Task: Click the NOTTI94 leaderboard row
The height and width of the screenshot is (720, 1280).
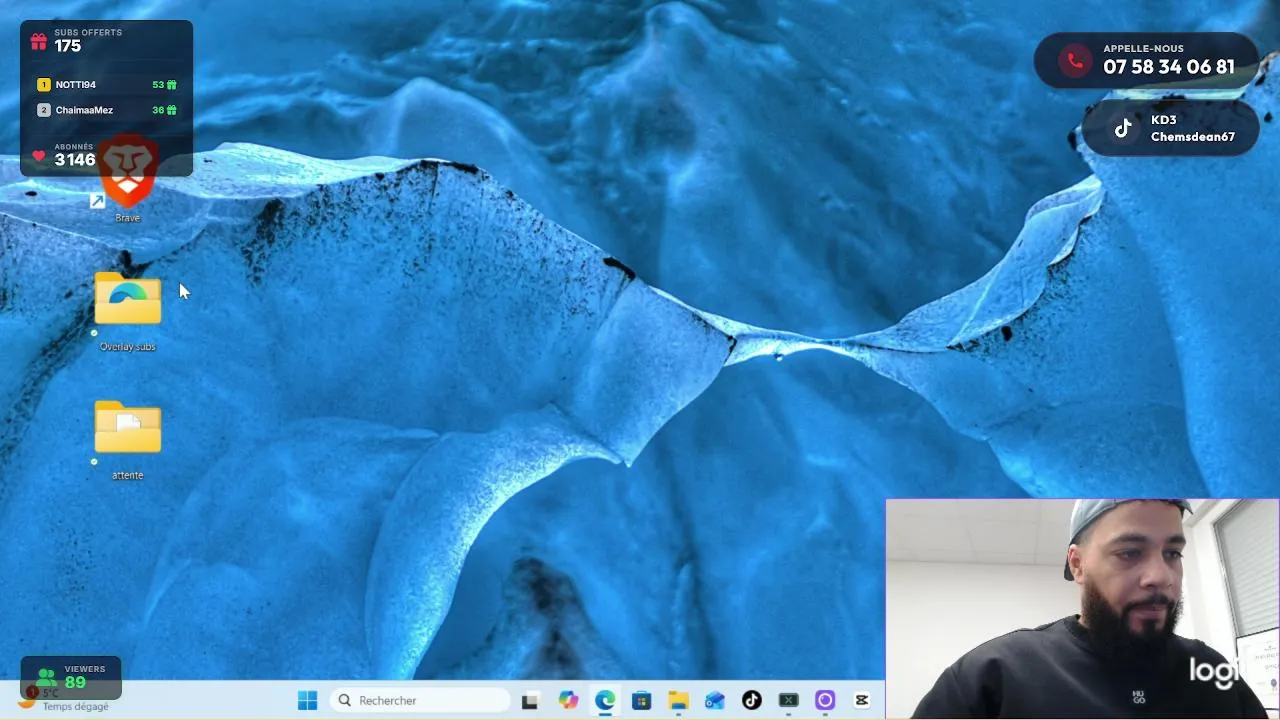Action: [107, 85]
